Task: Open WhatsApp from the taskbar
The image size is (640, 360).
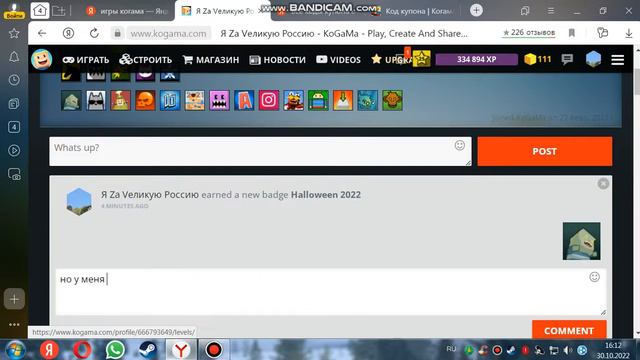Action: point(115,350)
